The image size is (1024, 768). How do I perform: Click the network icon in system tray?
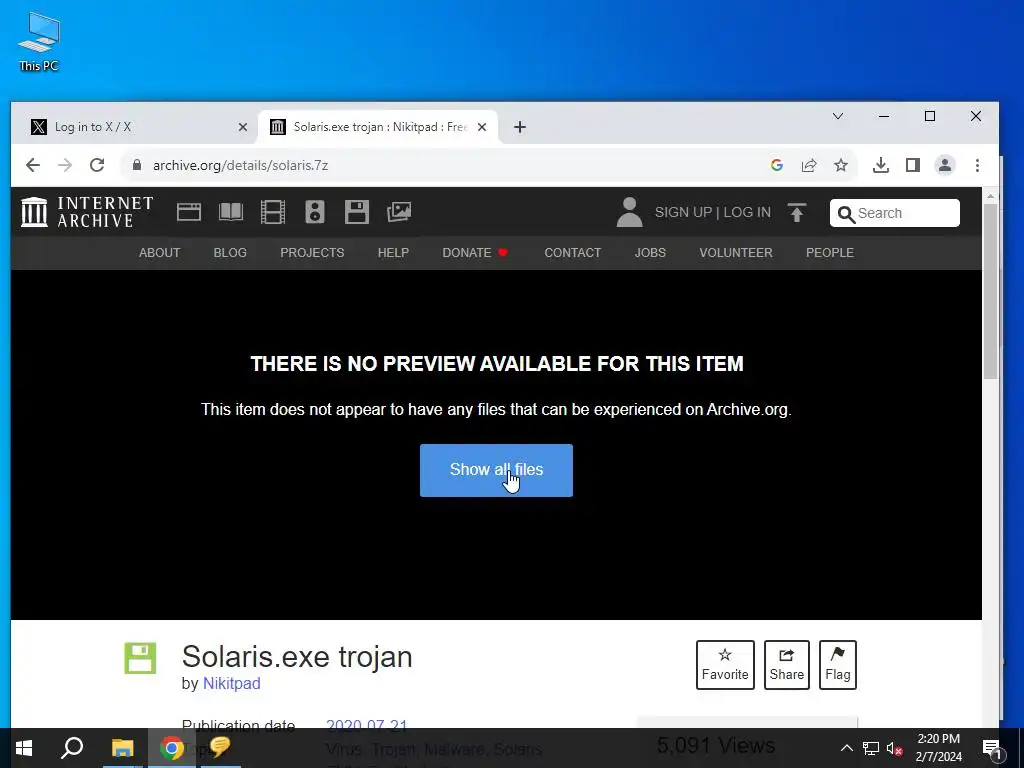pyautogui.click(x=871, y=748)
